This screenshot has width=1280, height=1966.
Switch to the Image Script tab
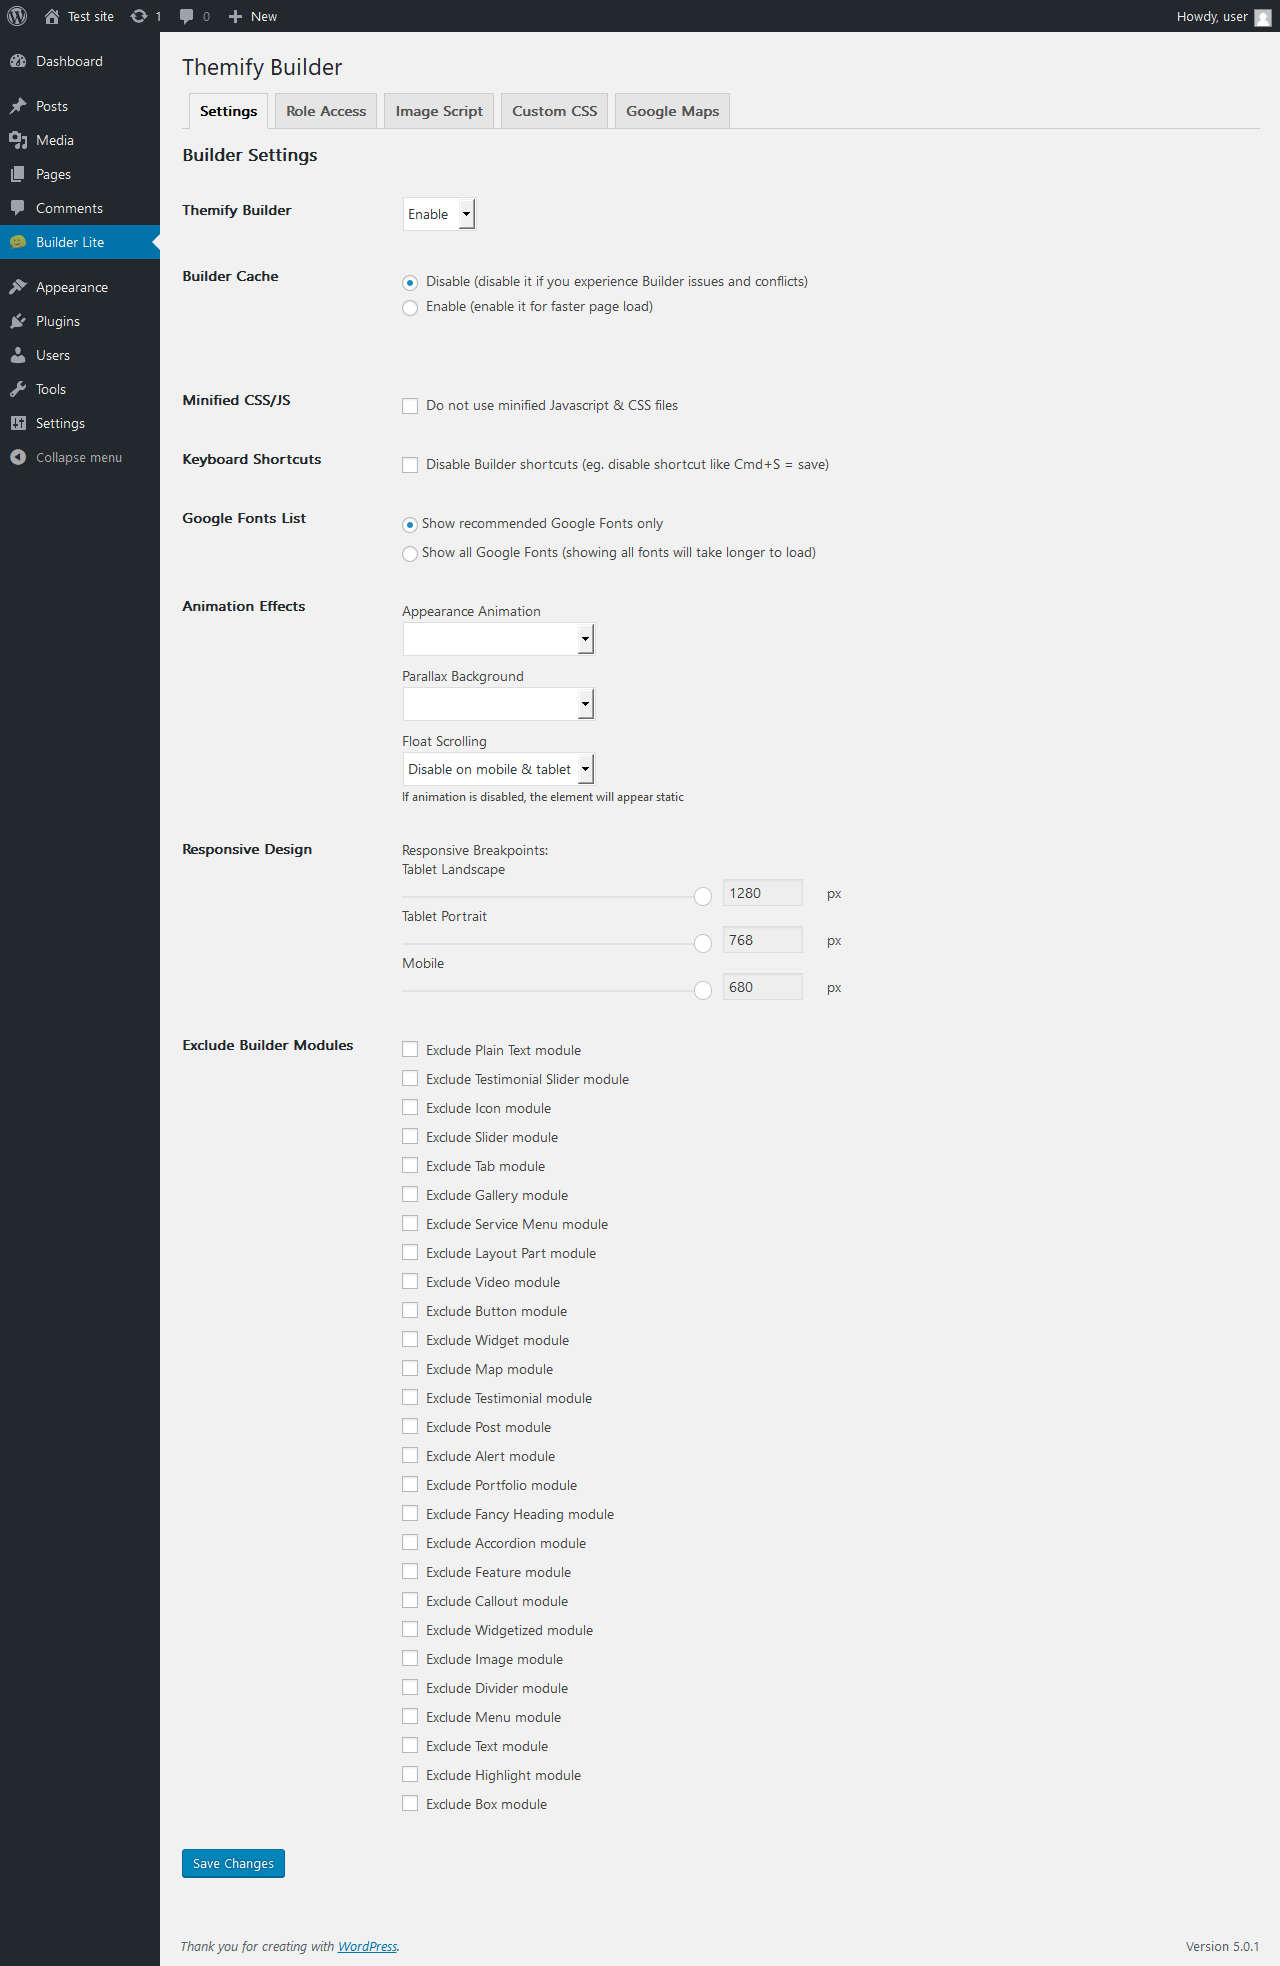(439, 111)
